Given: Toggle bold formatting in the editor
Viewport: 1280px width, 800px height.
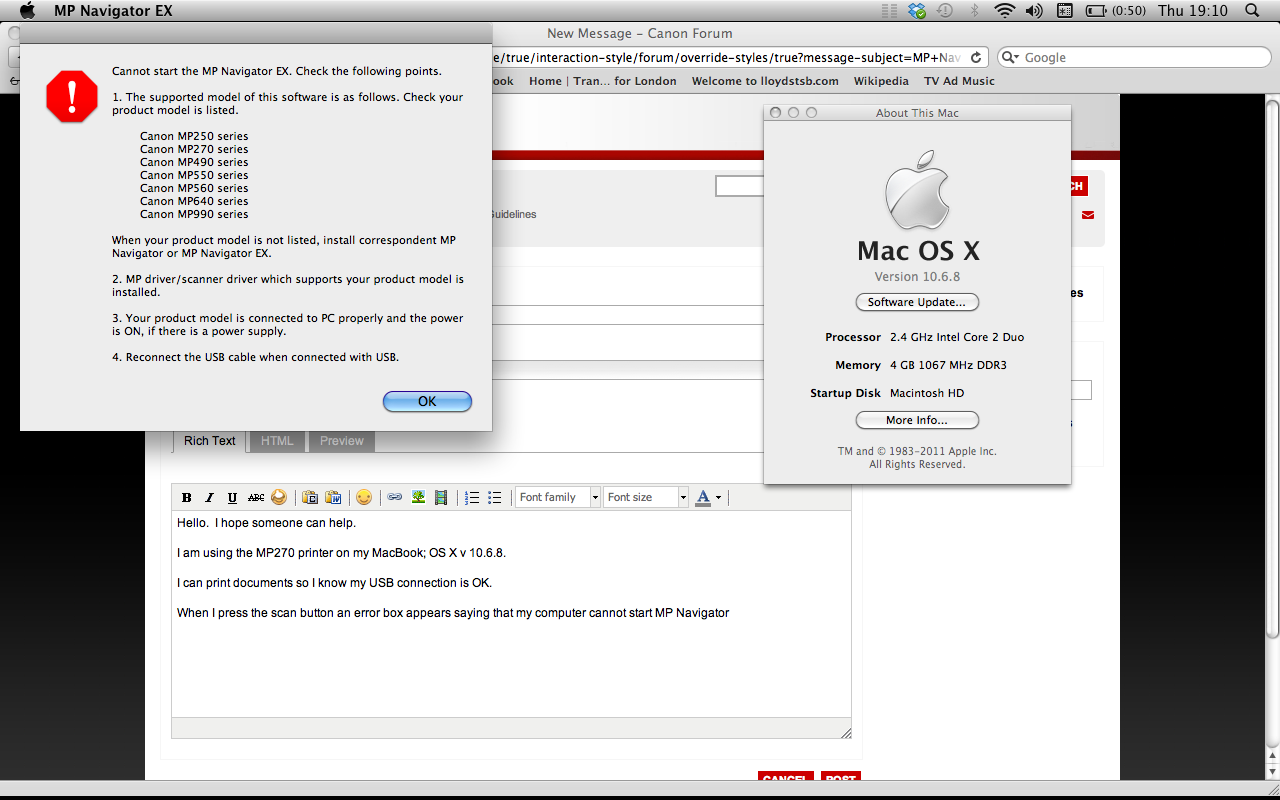Looking at the screenshot, I should [186, 498].
